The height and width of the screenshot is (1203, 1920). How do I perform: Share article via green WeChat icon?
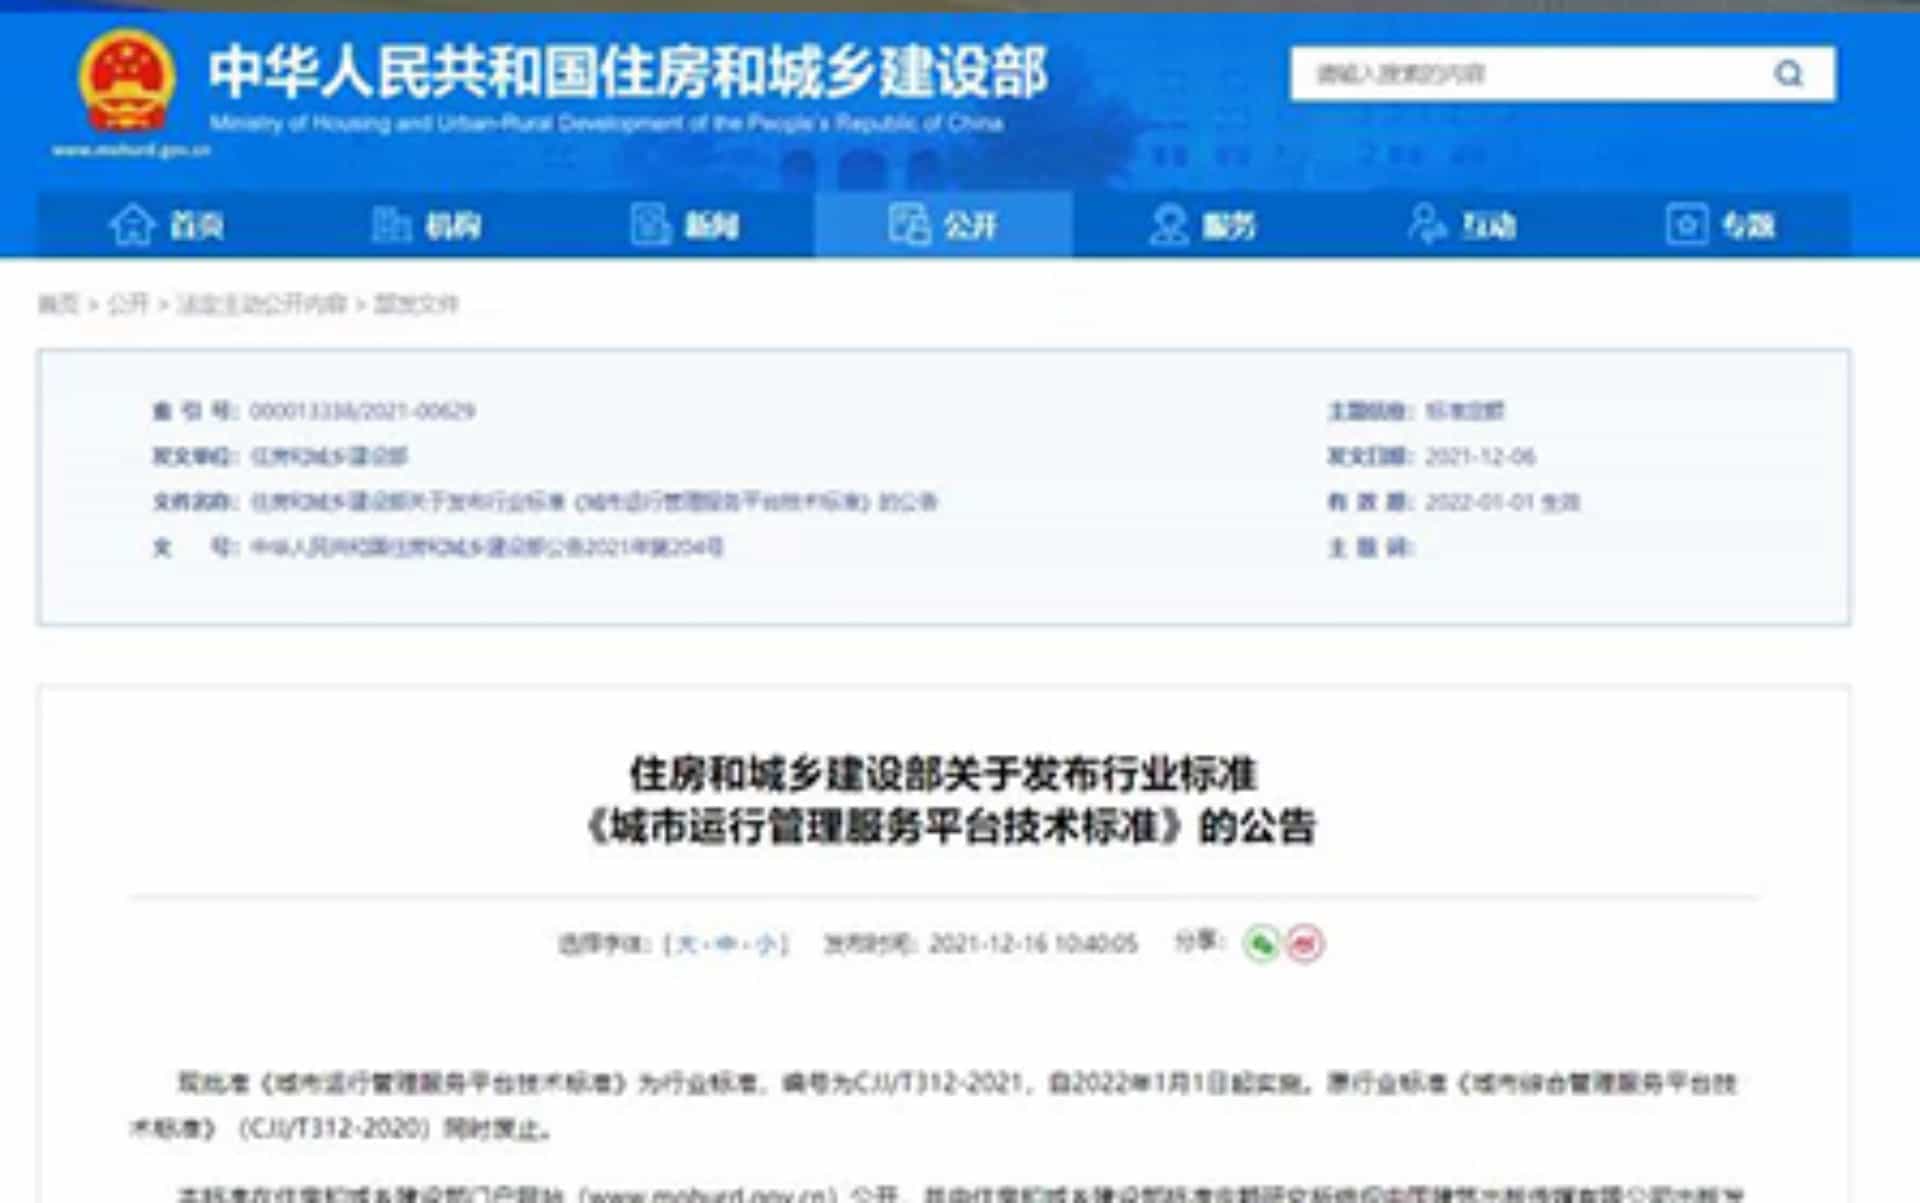(1262, 943)
